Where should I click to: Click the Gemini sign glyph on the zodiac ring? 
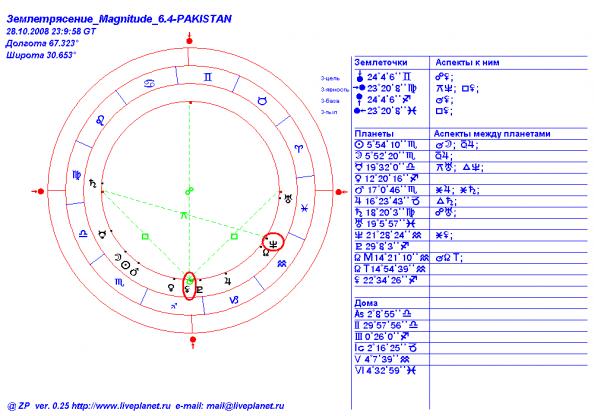pyautogui.click(x=207, y=77)
